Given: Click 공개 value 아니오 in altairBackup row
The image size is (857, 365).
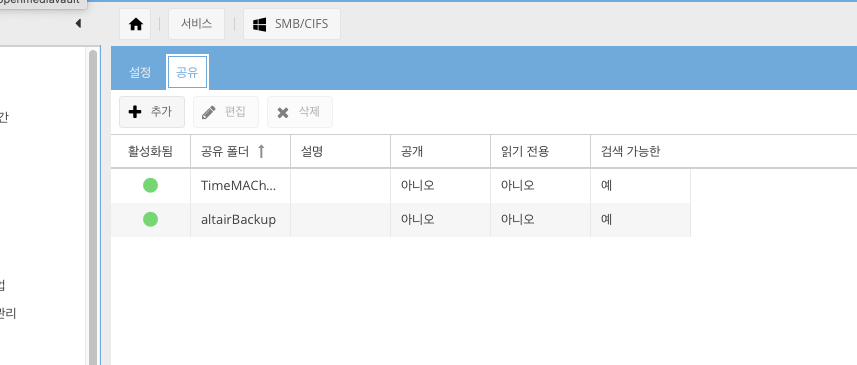Looking at the screenshot, I should click(x=418, y=219).
